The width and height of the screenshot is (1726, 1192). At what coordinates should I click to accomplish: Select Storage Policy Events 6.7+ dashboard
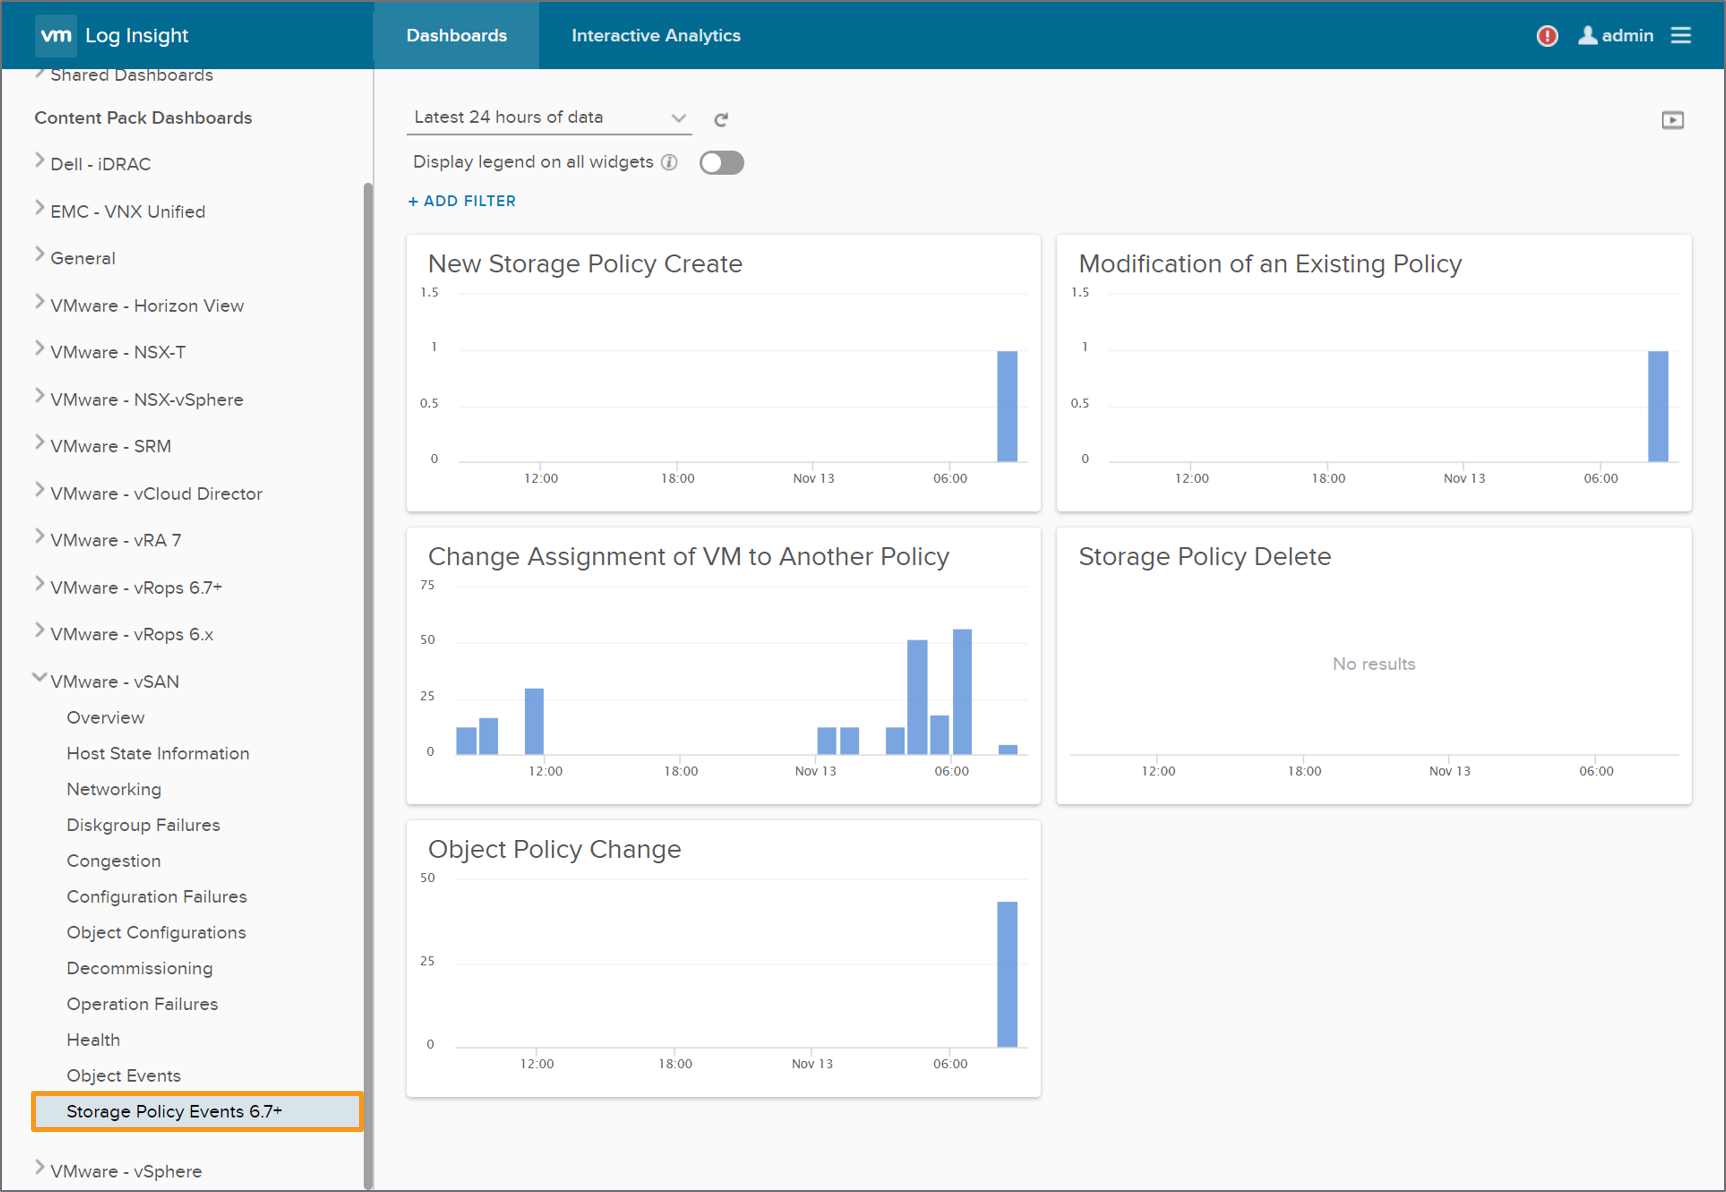click(x=197, y=1112)
